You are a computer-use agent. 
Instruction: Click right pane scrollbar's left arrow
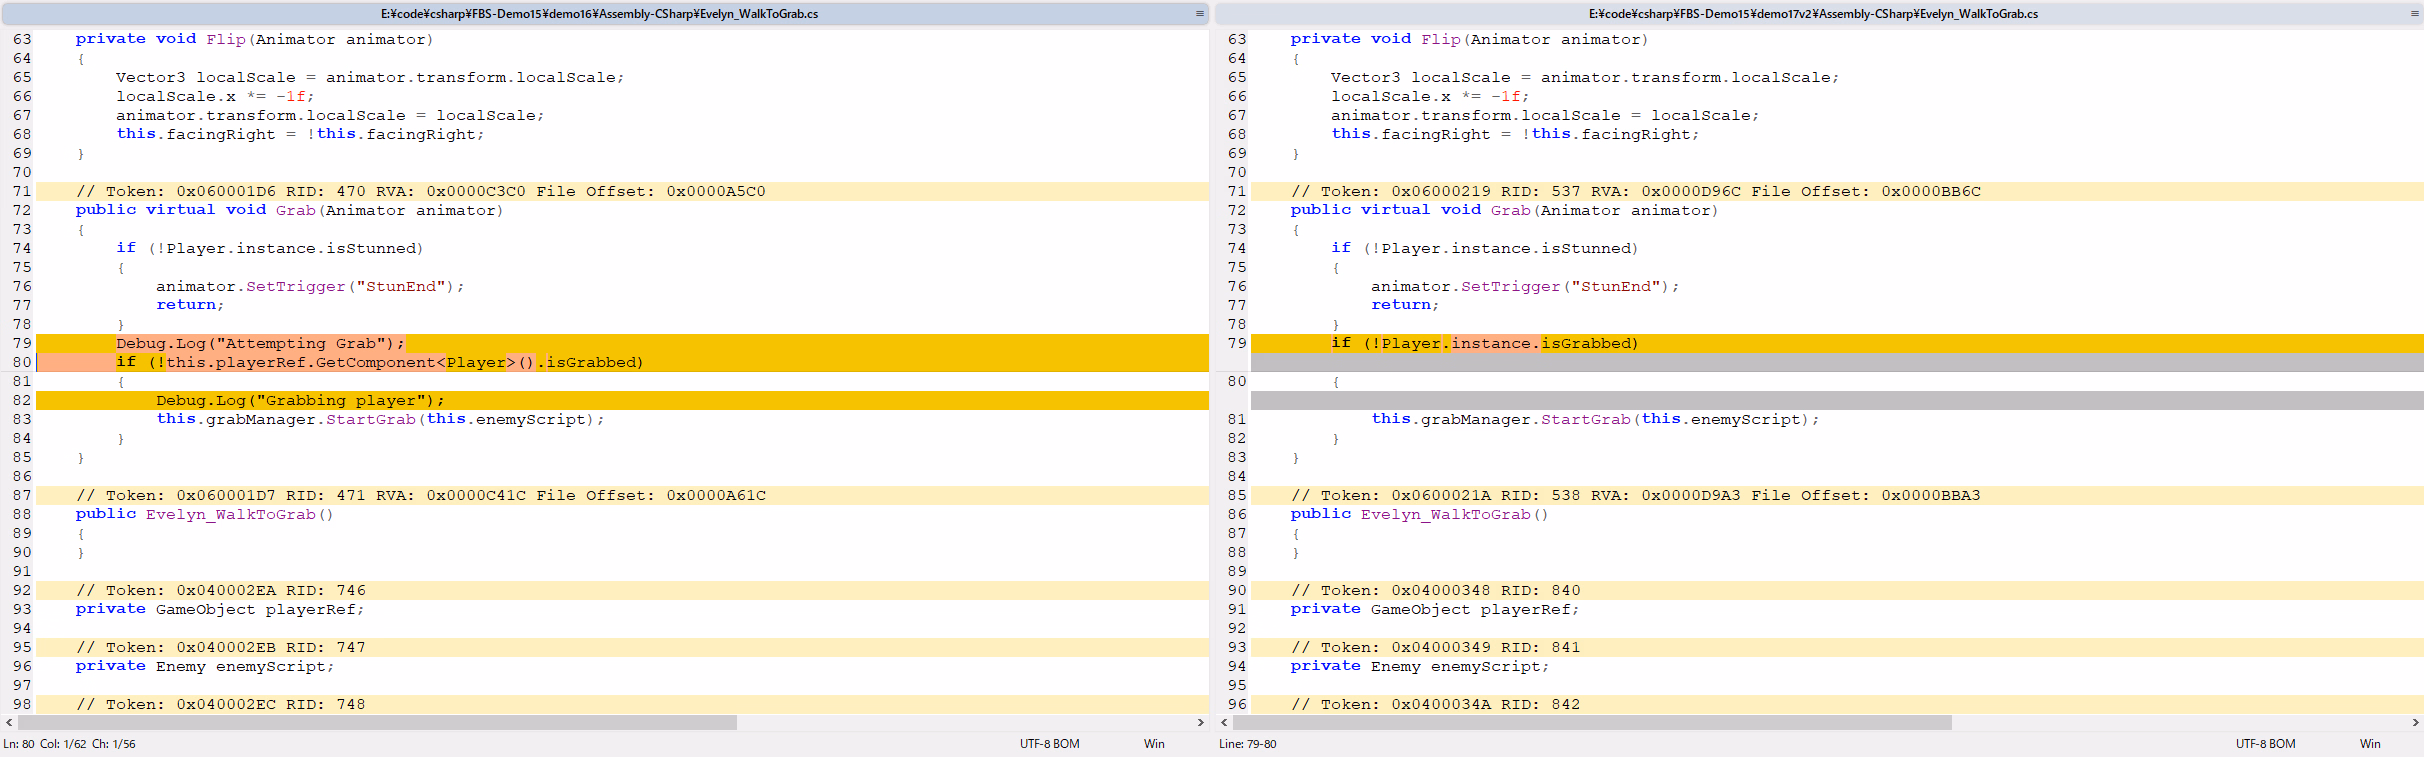[1224, 722]
